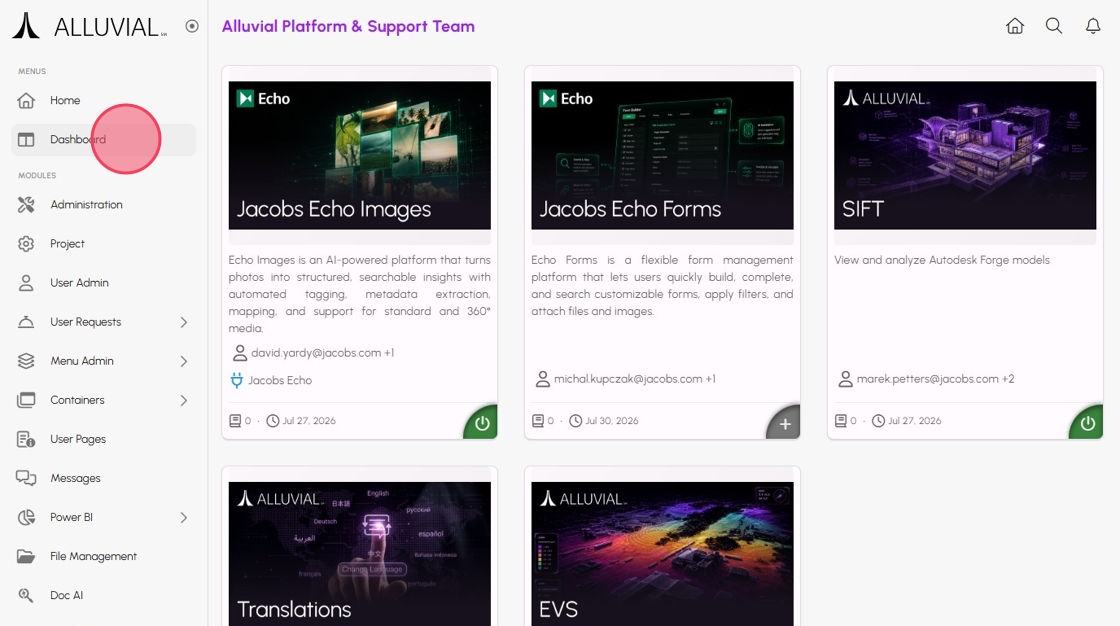Viewport: 1120px width, 626px height.
Task: Open EVS card thumbnail
Action: point(662,554)
